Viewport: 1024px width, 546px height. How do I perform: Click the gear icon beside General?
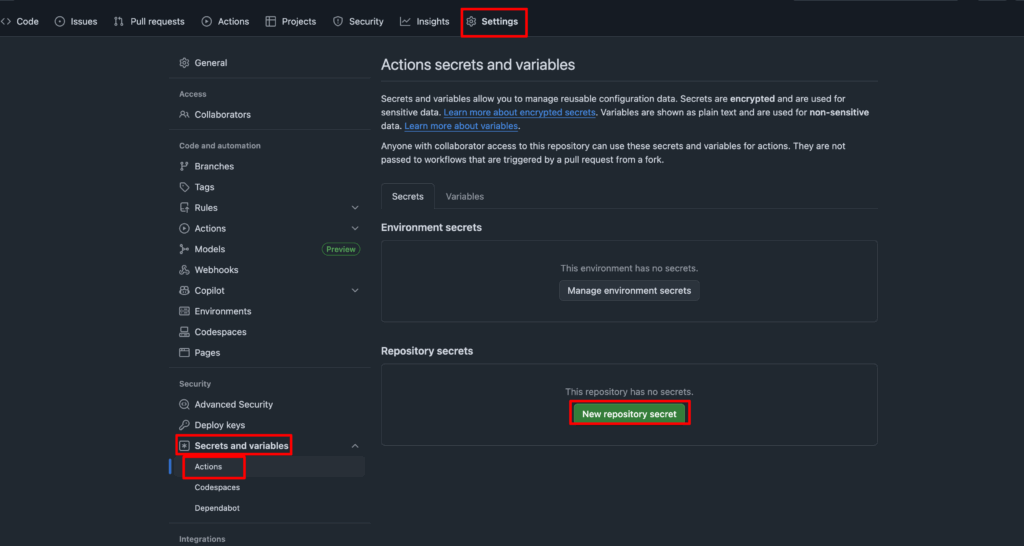pos(184,63)
